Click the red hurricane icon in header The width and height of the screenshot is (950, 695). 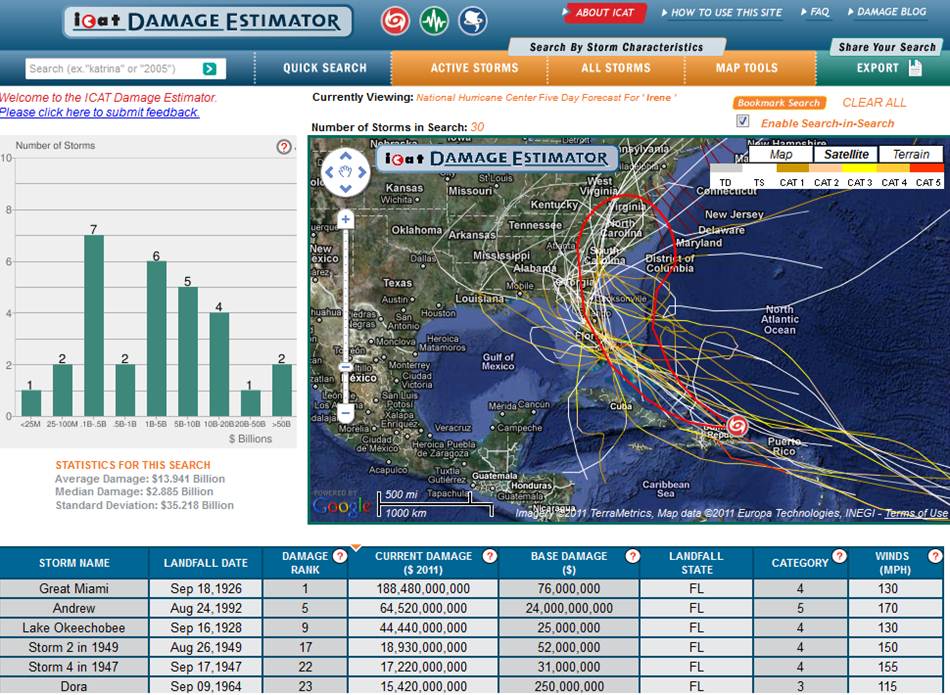point(395,21)
